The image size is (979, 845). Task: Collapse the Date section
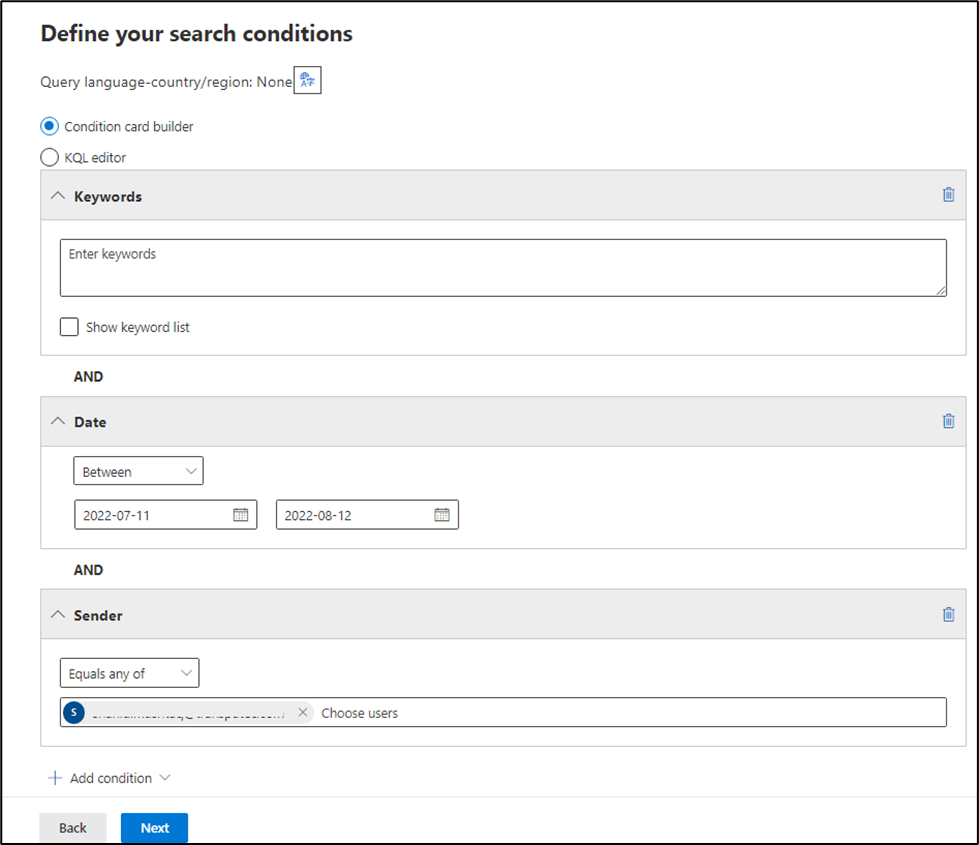tap(57, 422)
